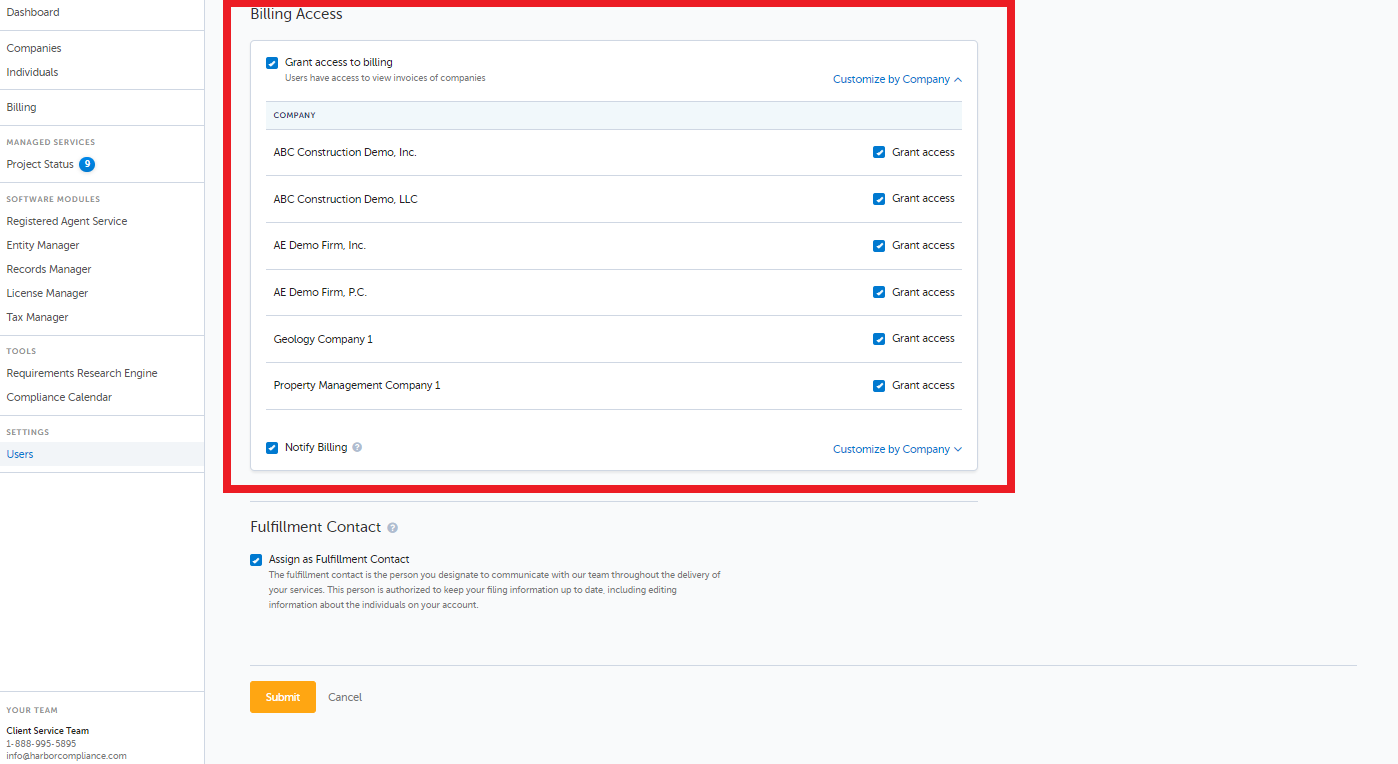Click the Fulfillment Contact section heading
This screenshot has width=1398, height=764.
316,527
